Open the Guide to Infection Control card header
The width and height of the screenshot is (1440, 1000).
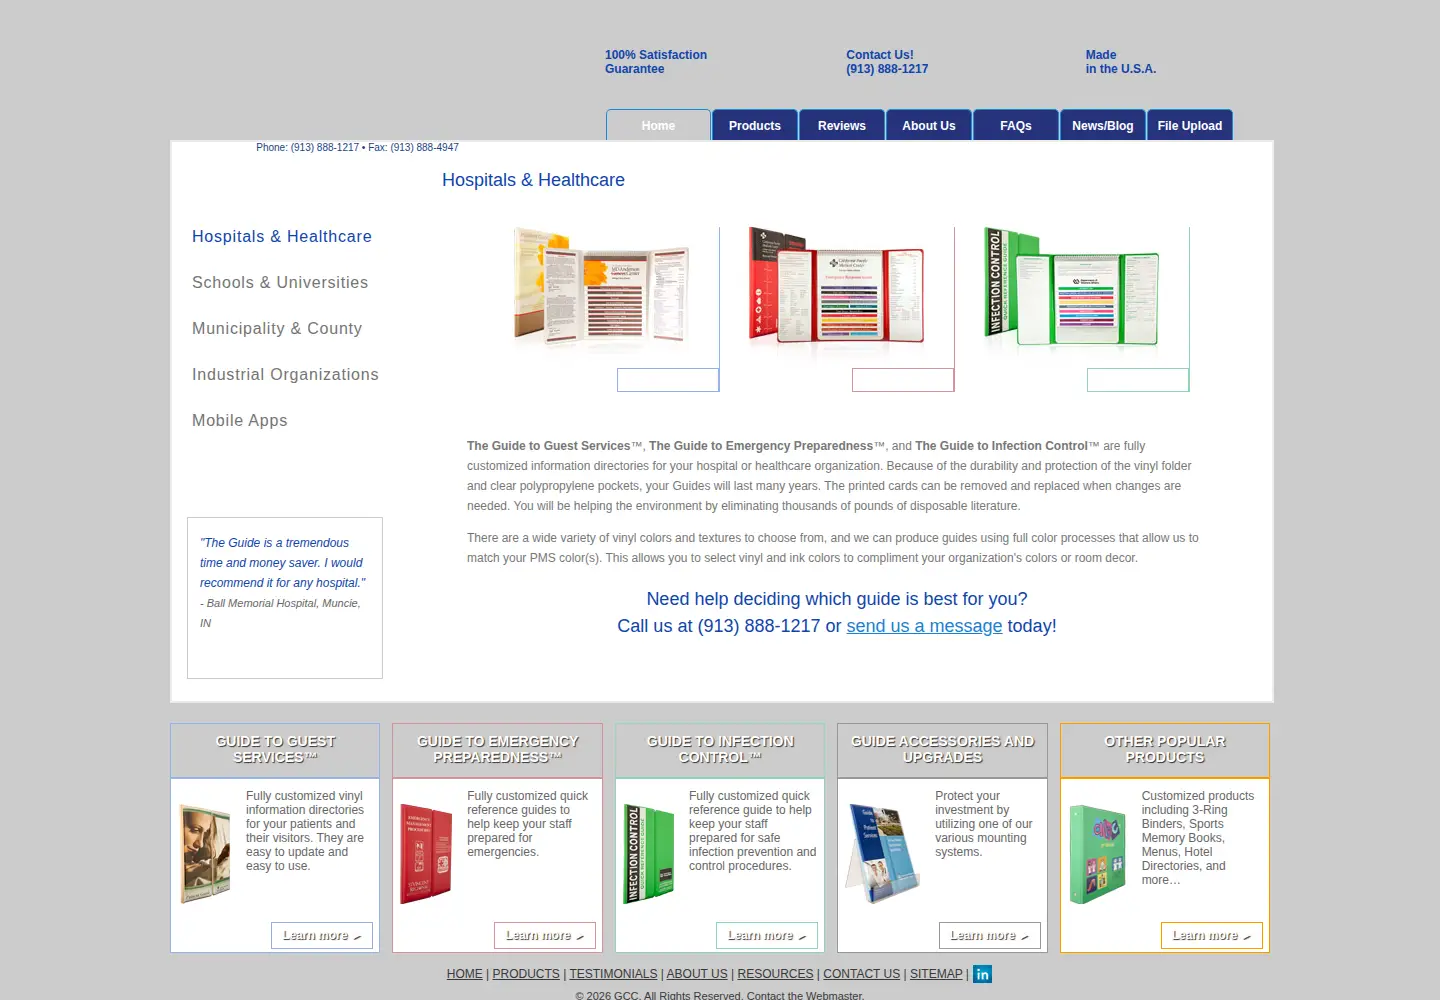click(720, 750)
